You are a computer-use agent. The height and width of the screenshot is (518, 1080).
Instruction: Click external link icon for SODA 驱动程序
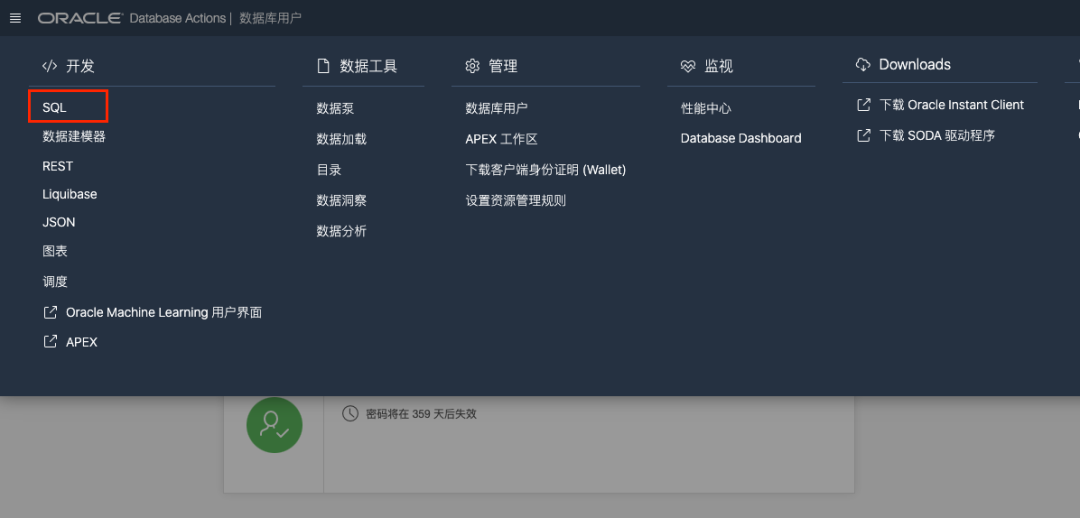pyautogui.click(x=863, y=135)
